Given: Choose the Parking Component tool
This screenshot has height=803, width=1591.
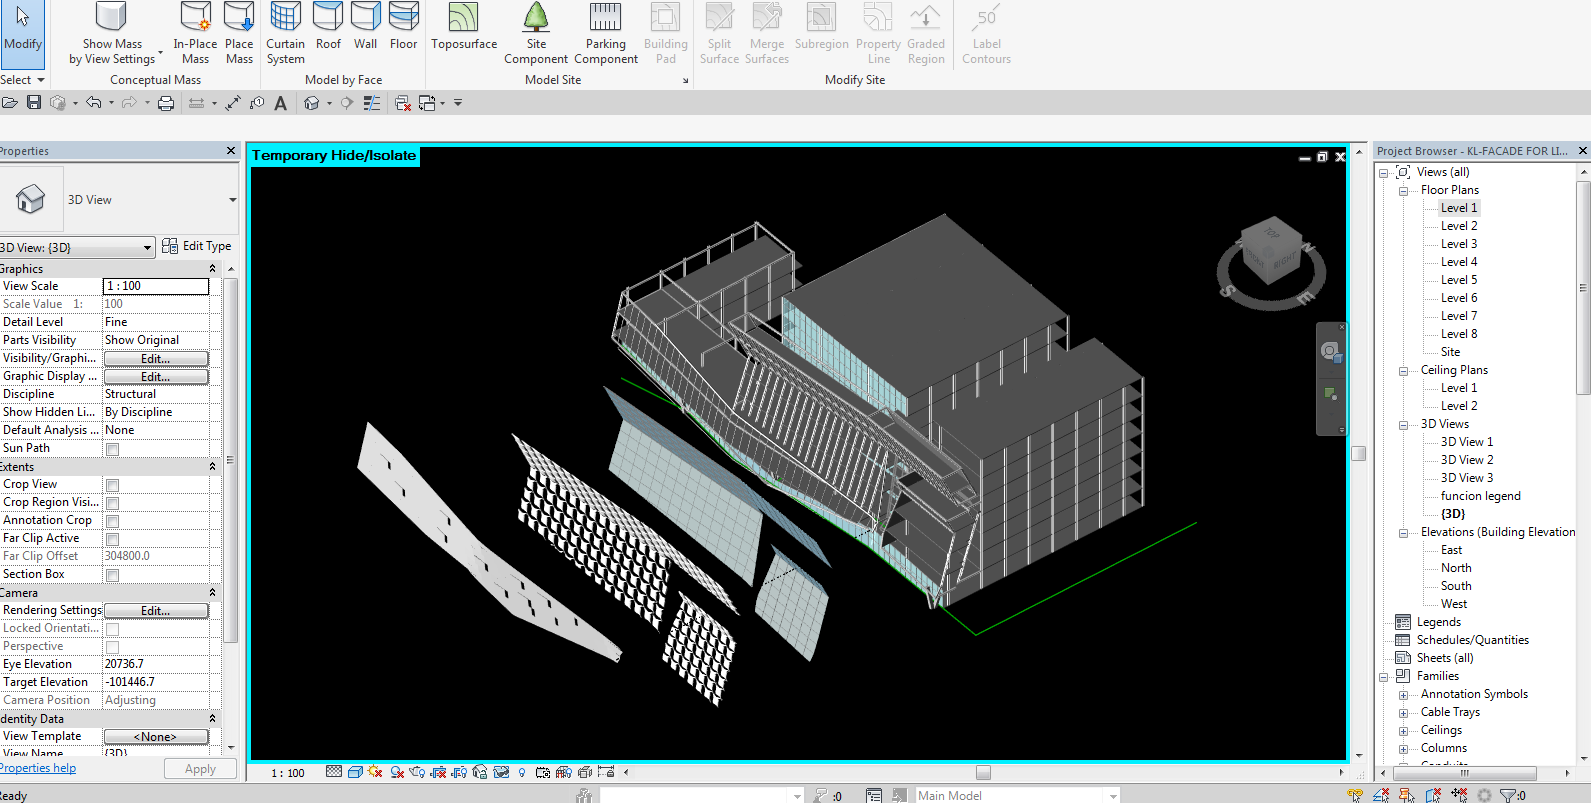Looking at the screenshot, I should coord(606,33).
